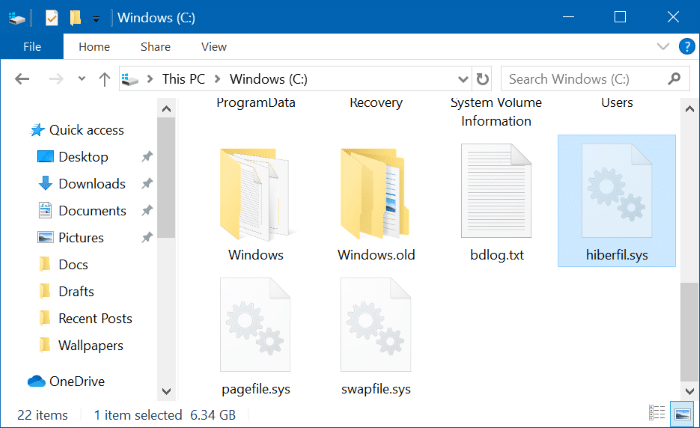Unpin Downloads using its pin icon
The image size is (700, 428).
click(147, 183)
